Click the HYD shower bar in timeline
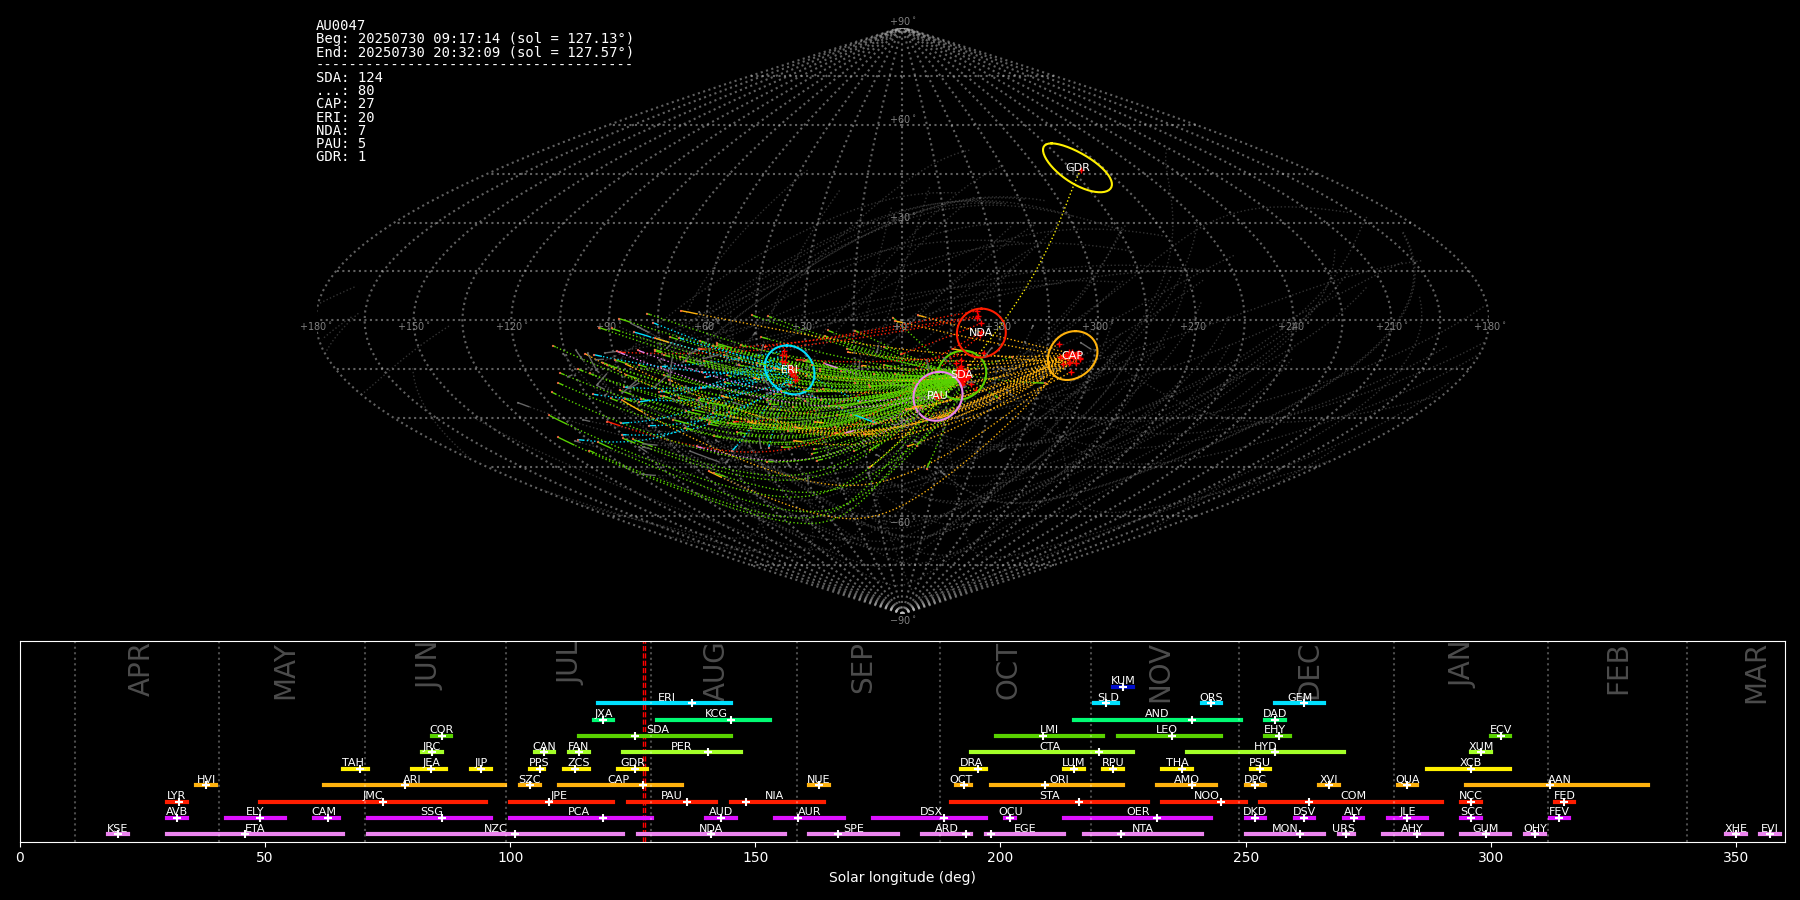 1265,752
